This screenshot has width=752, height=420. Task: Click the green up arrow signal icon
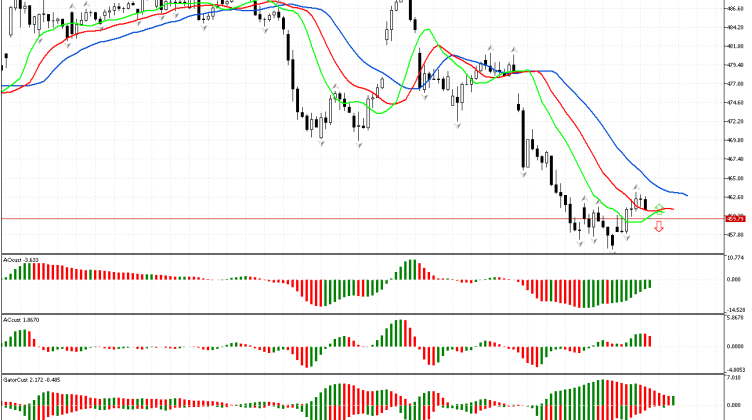[x=659, y=209]
